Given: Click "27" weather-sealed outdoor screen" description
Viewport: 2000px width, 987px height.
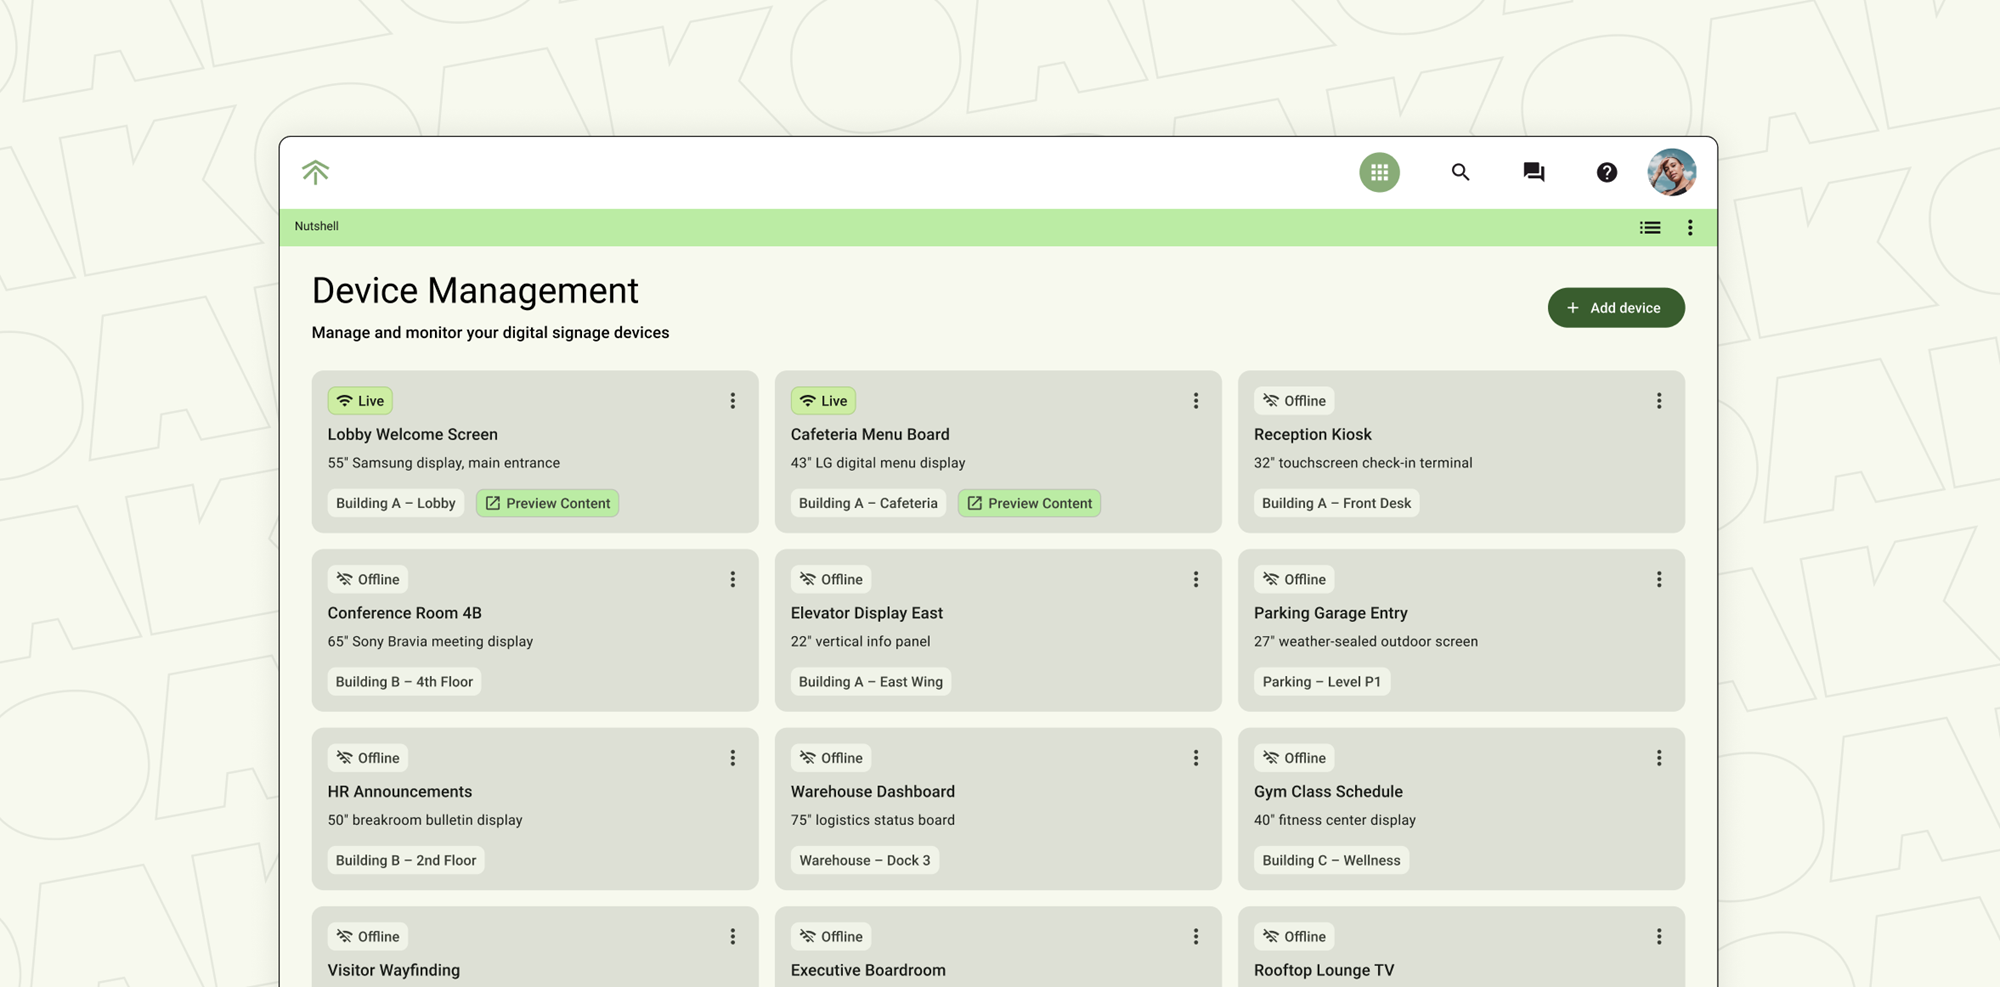Looking at the screenshot, I should (x=1366, y=642).
